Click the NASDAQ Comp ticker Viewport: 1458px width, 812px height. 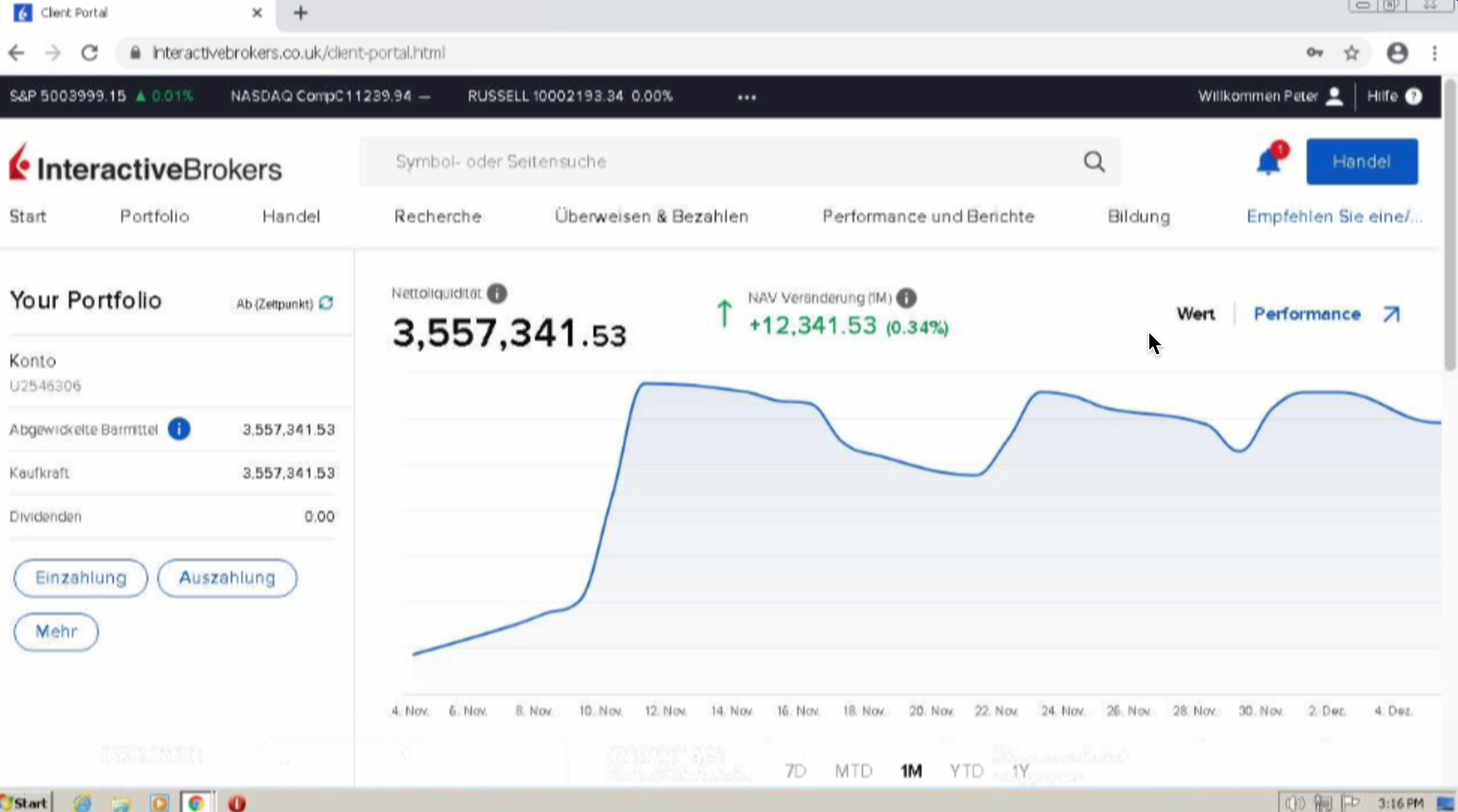330,97
